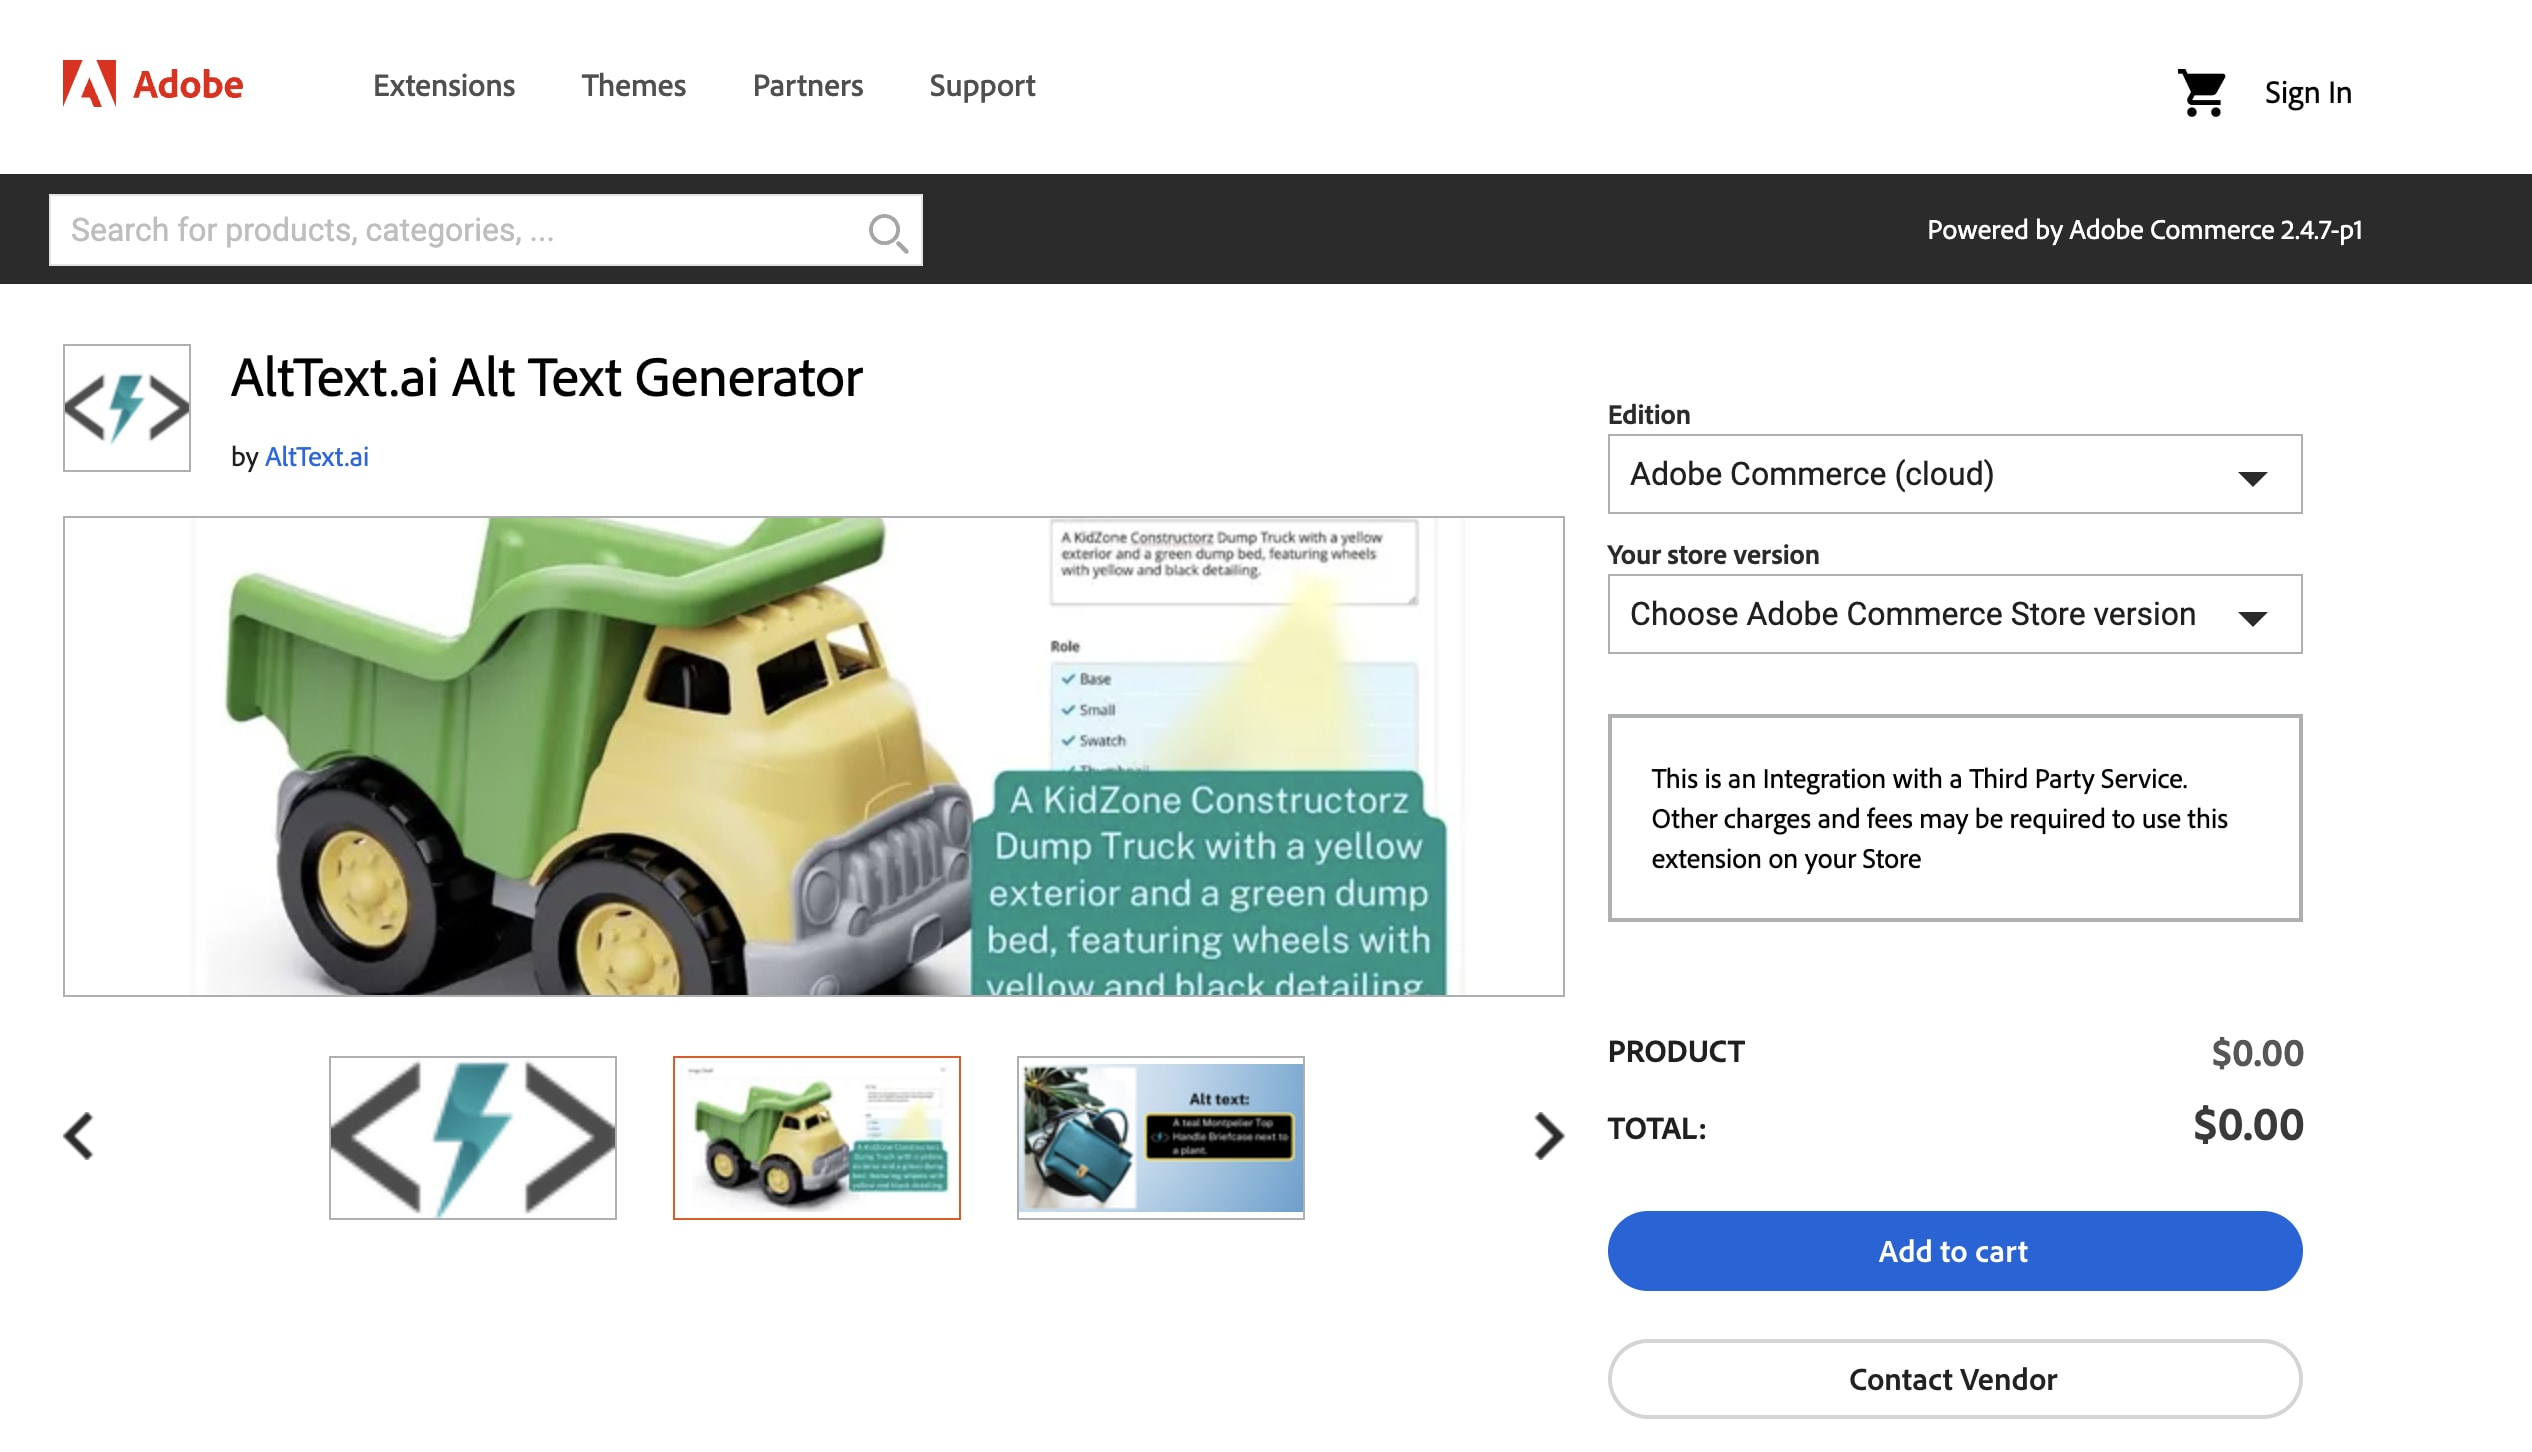Open the Themes menu
This screenshot has height=1452, width=2532.
click(x=634, y=86)
